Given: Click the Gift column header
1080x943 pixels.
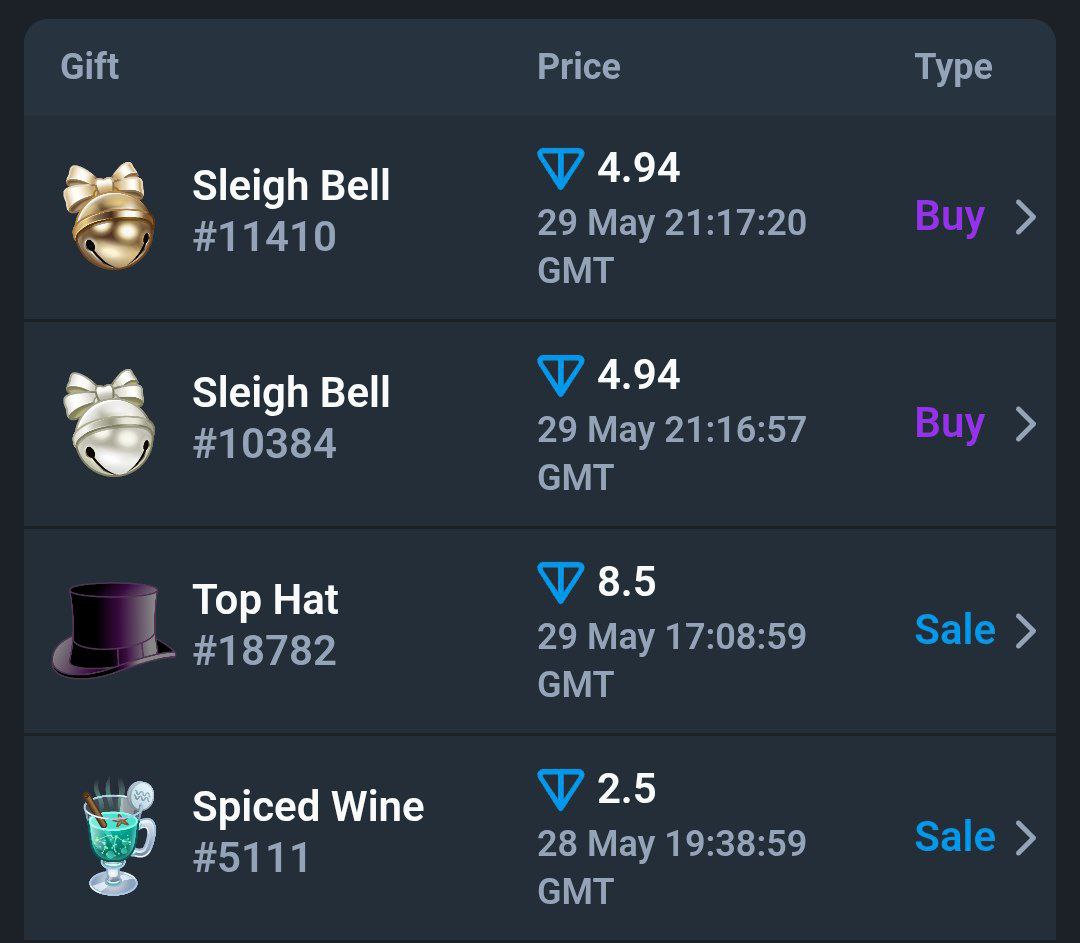Looking at the screenshot, I should (x=90, y=67).
